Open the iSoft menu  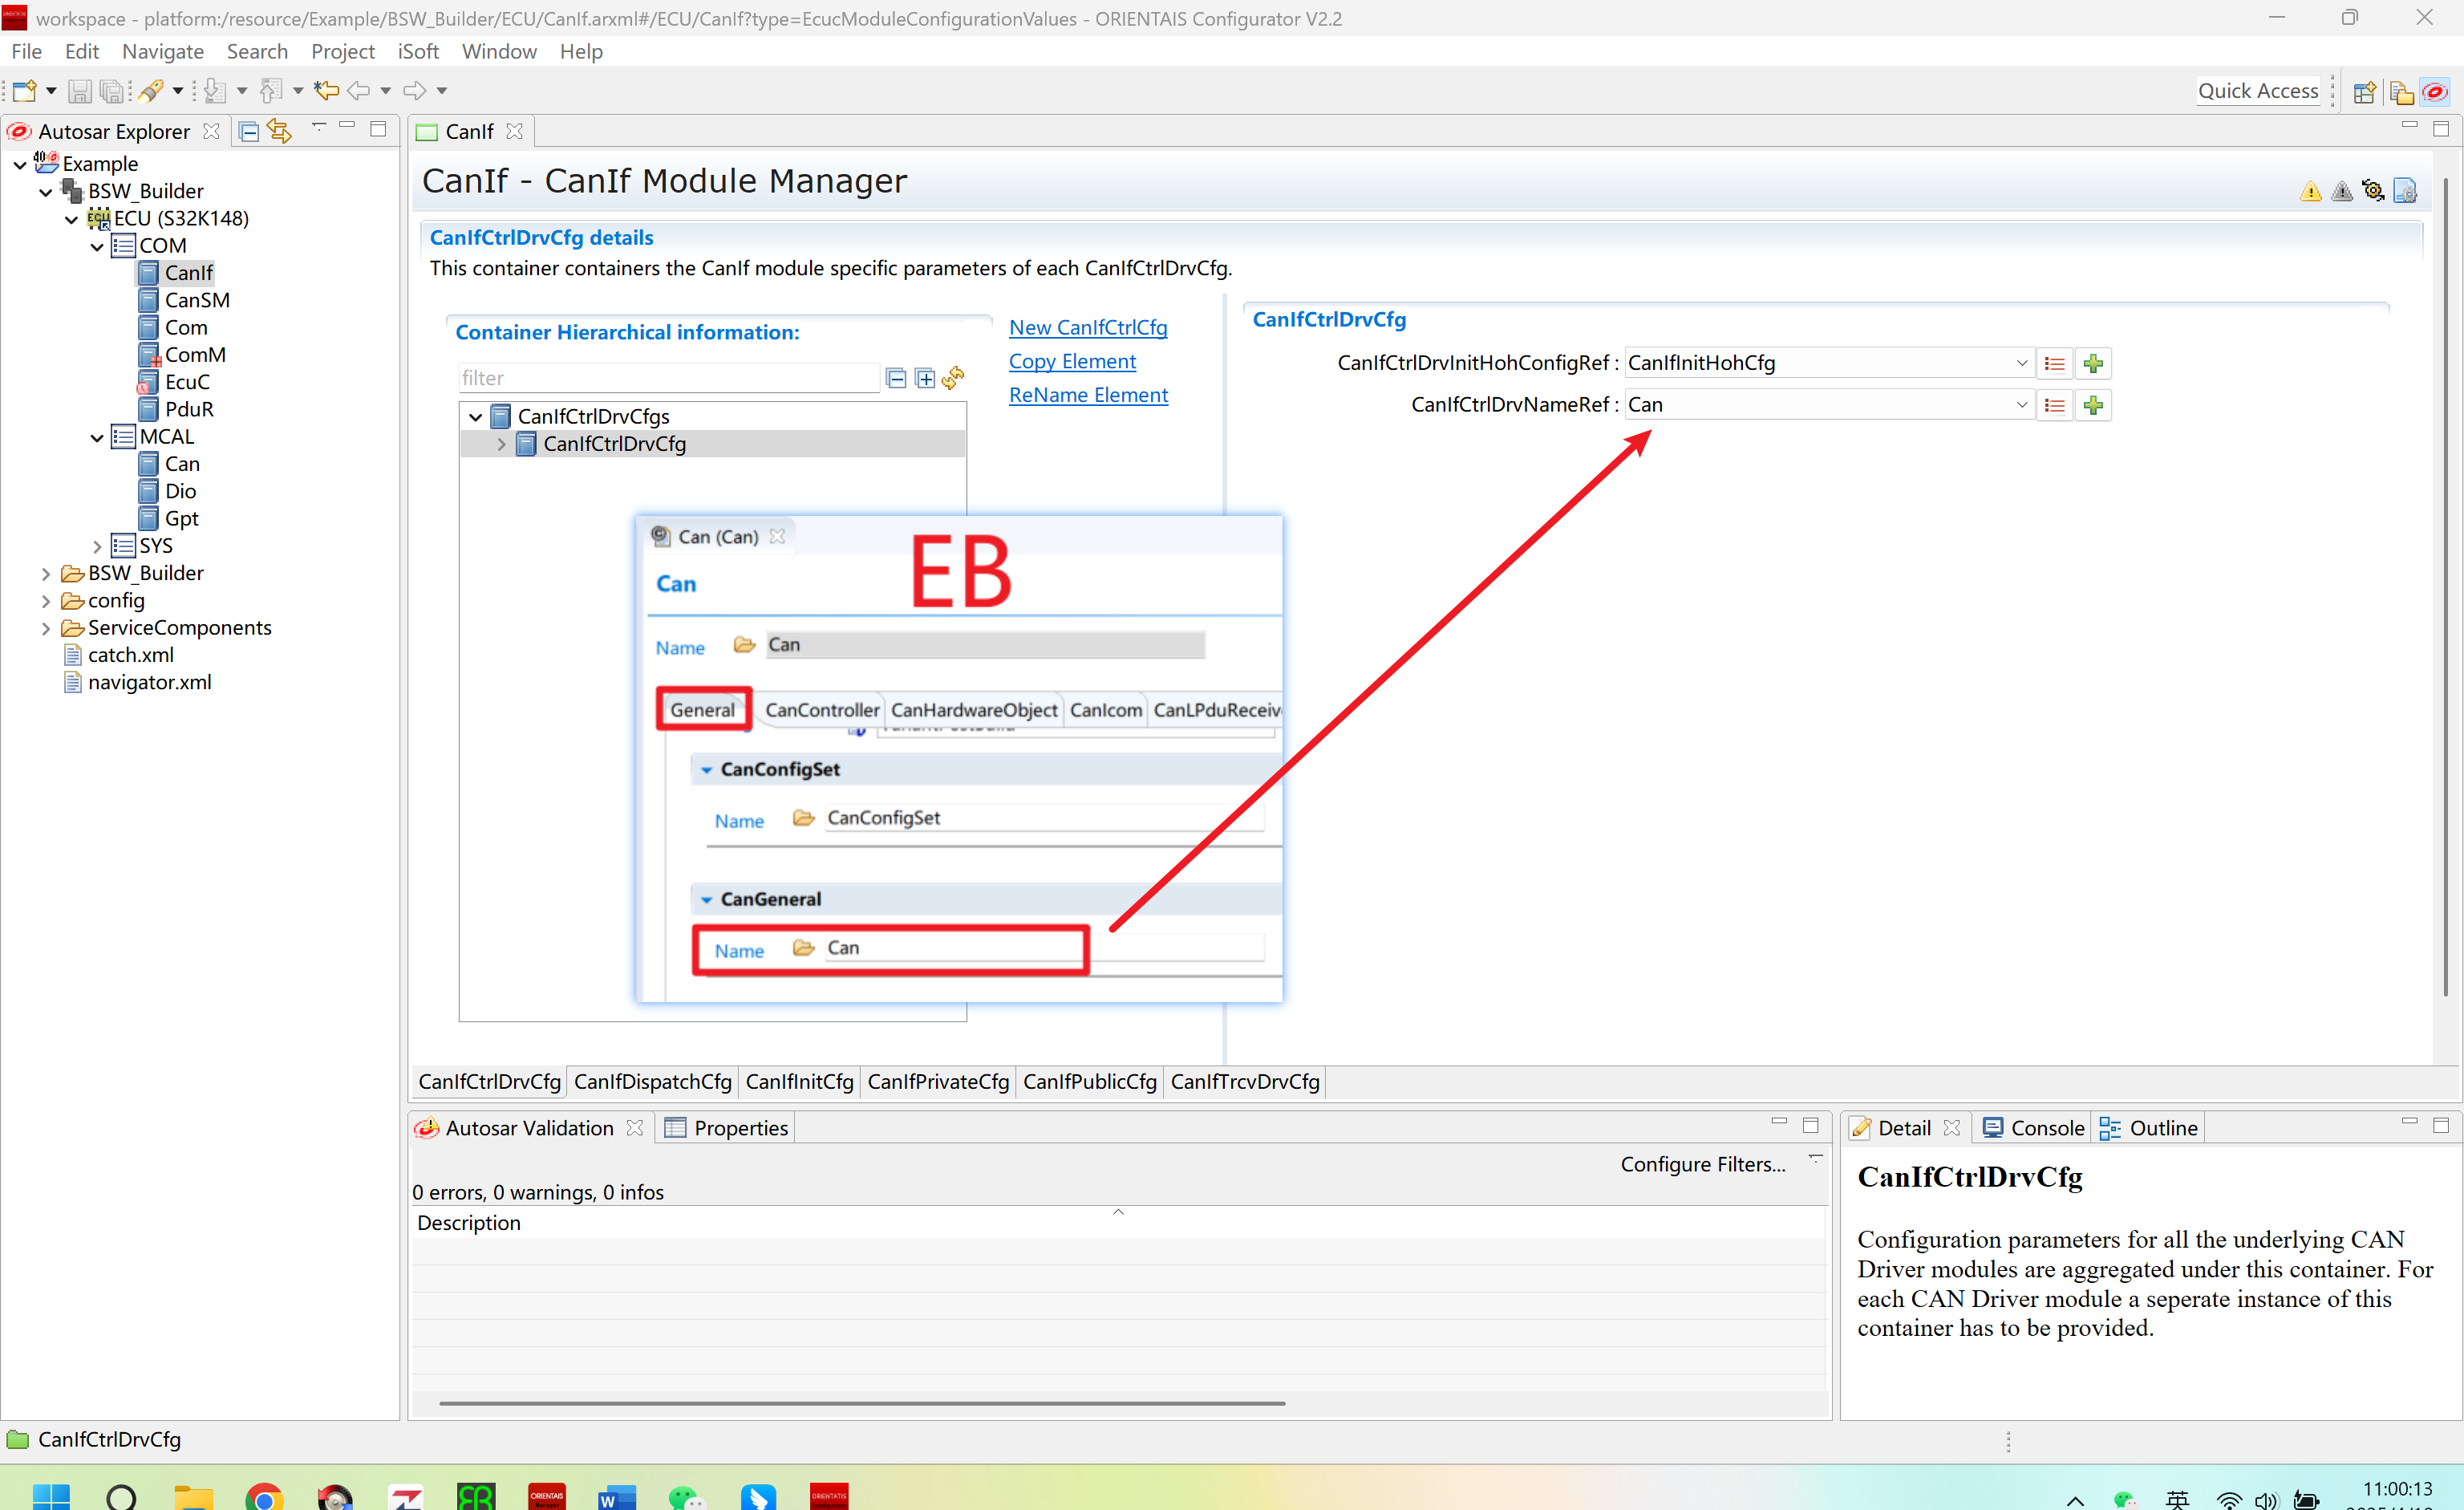pos(418,51)
